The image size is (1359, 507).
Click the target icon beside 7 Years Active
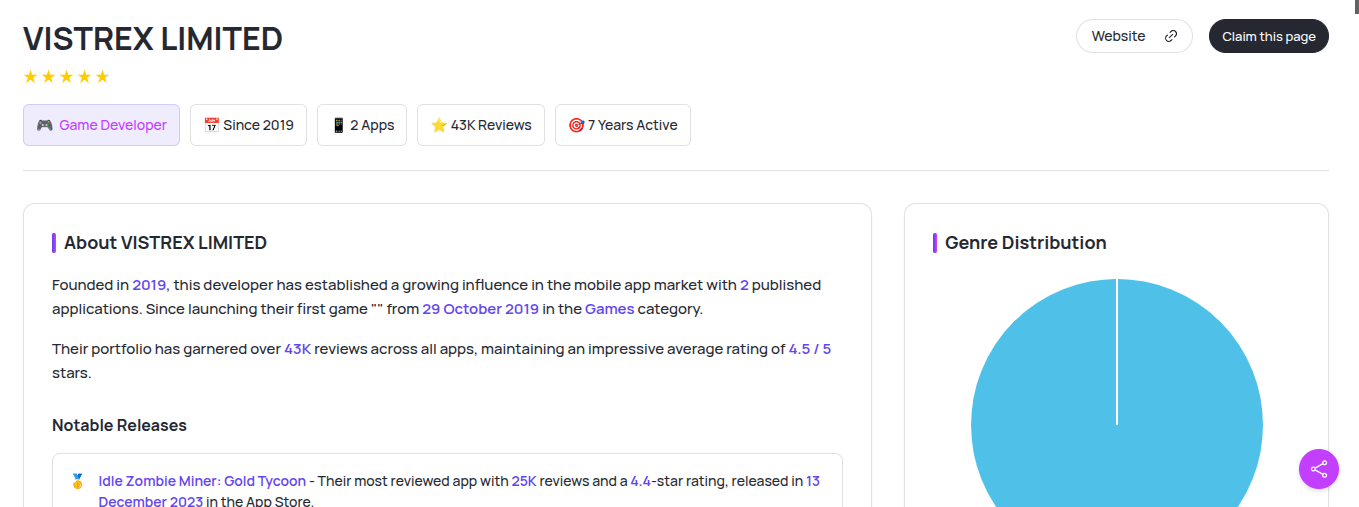pos(576,125)
